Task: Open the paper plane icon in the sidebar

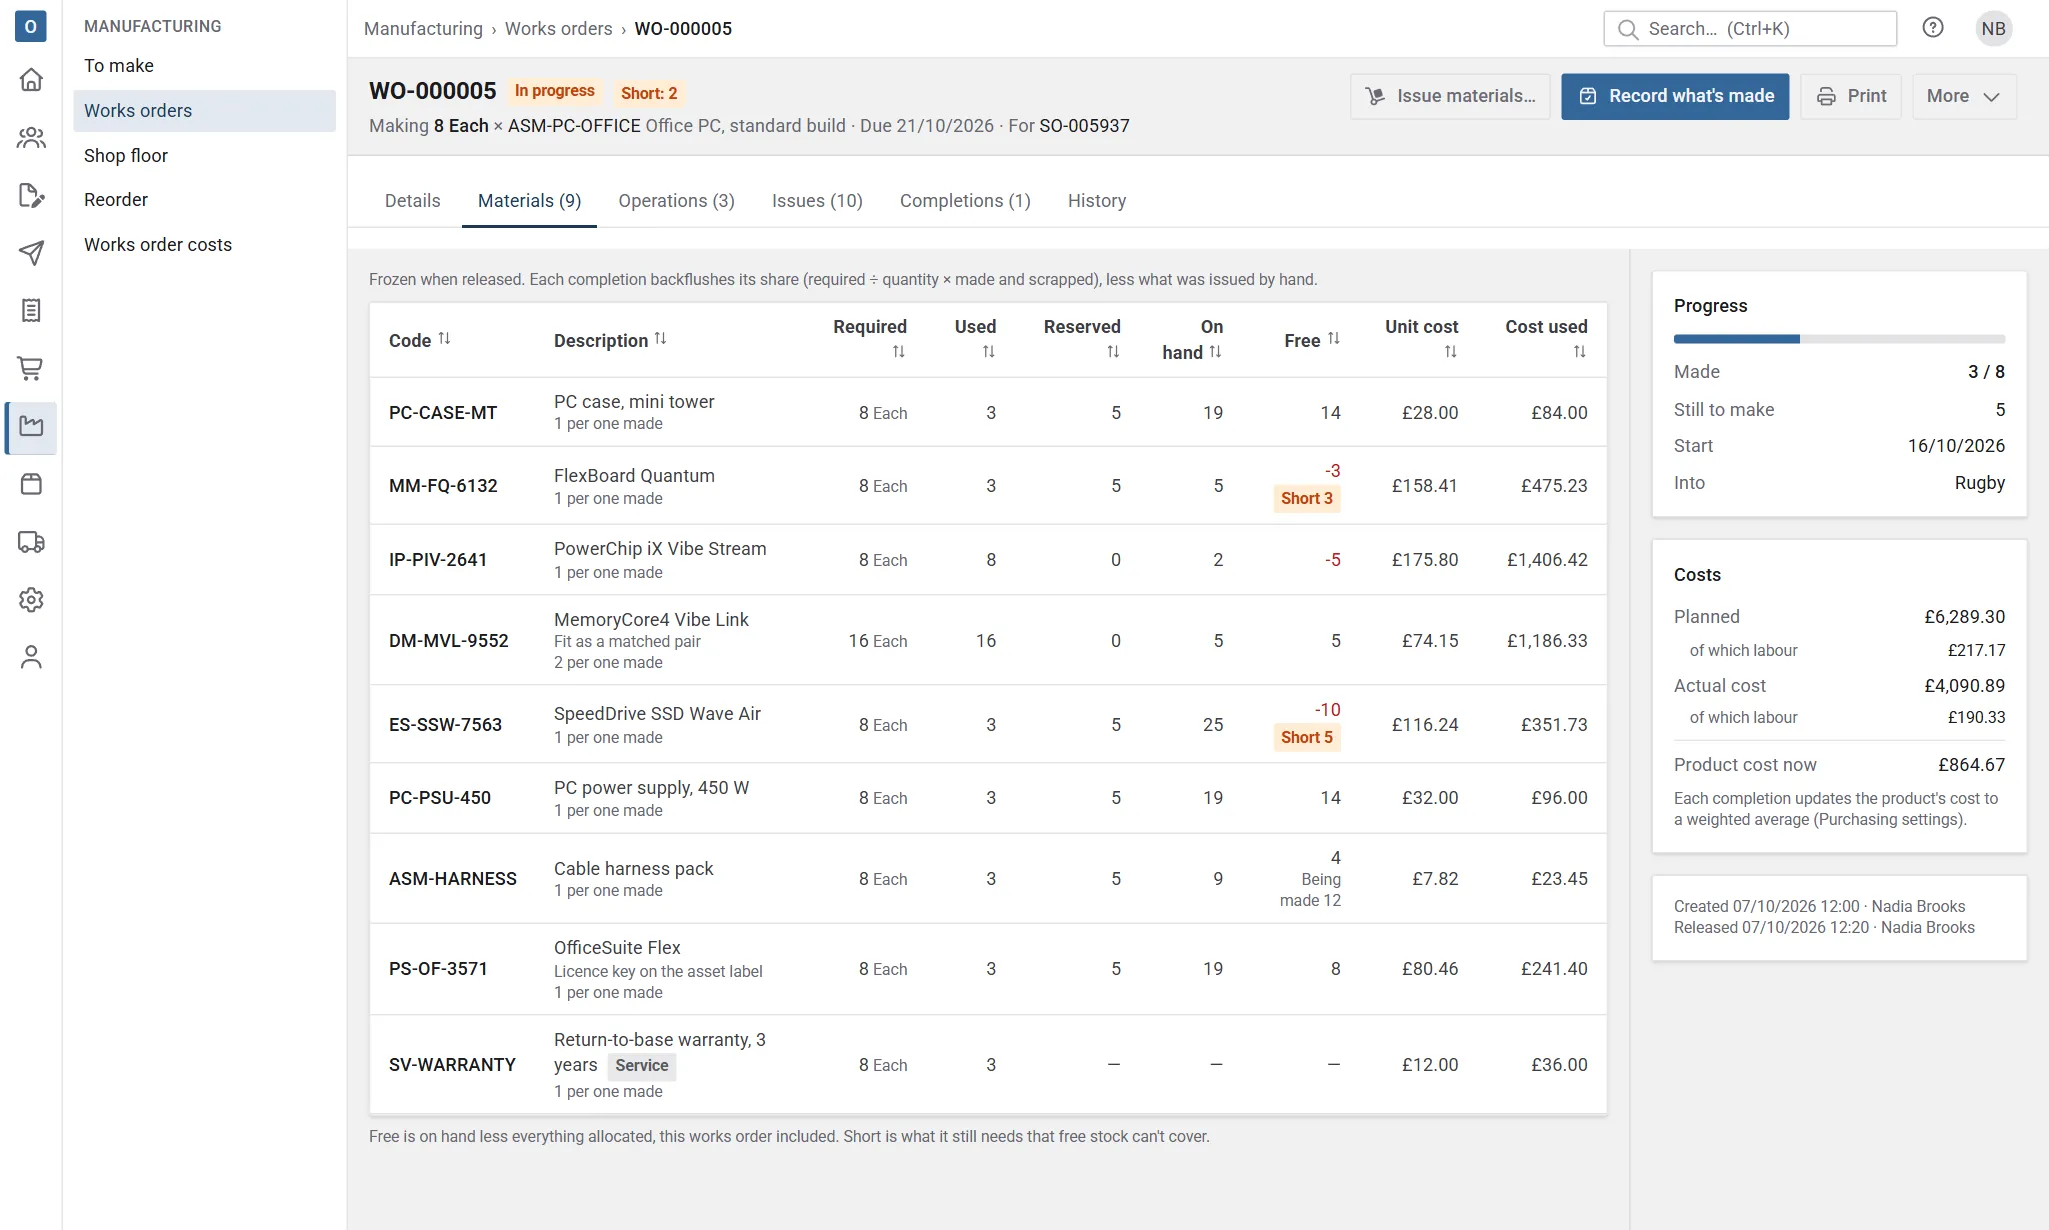Action: [31, 253]
